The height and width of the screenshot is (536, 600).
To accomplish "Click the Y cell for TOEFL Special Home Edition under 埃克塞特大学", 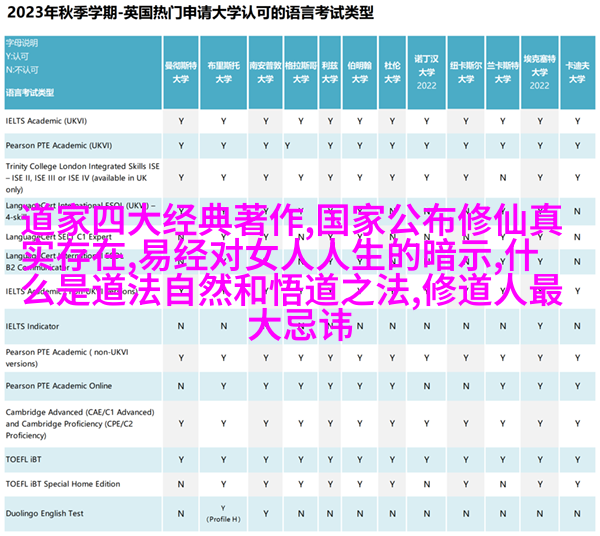I will tap(540, 484).
